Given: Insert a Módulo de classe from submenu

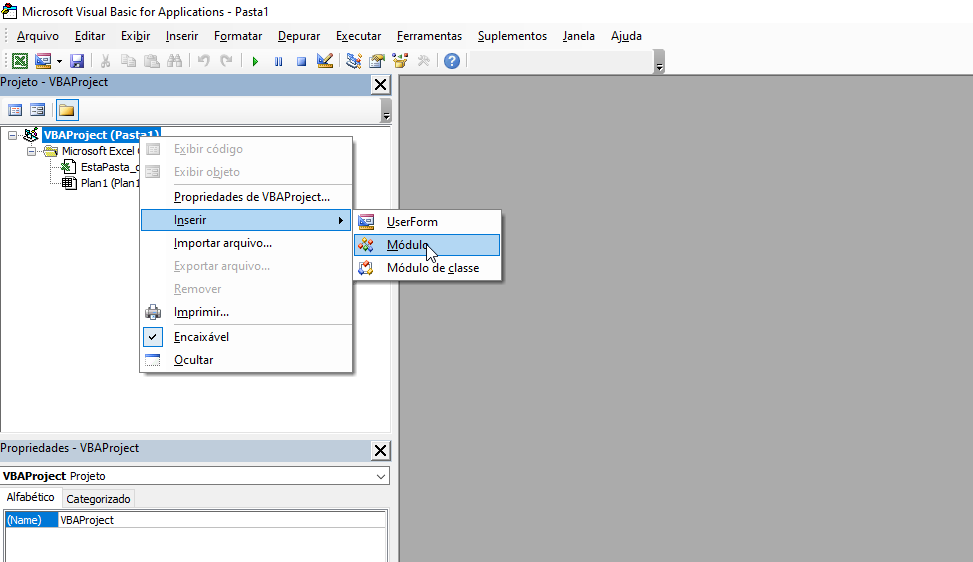Looking at the screenshot, I should pyautogui.click(x=427, y=268).
